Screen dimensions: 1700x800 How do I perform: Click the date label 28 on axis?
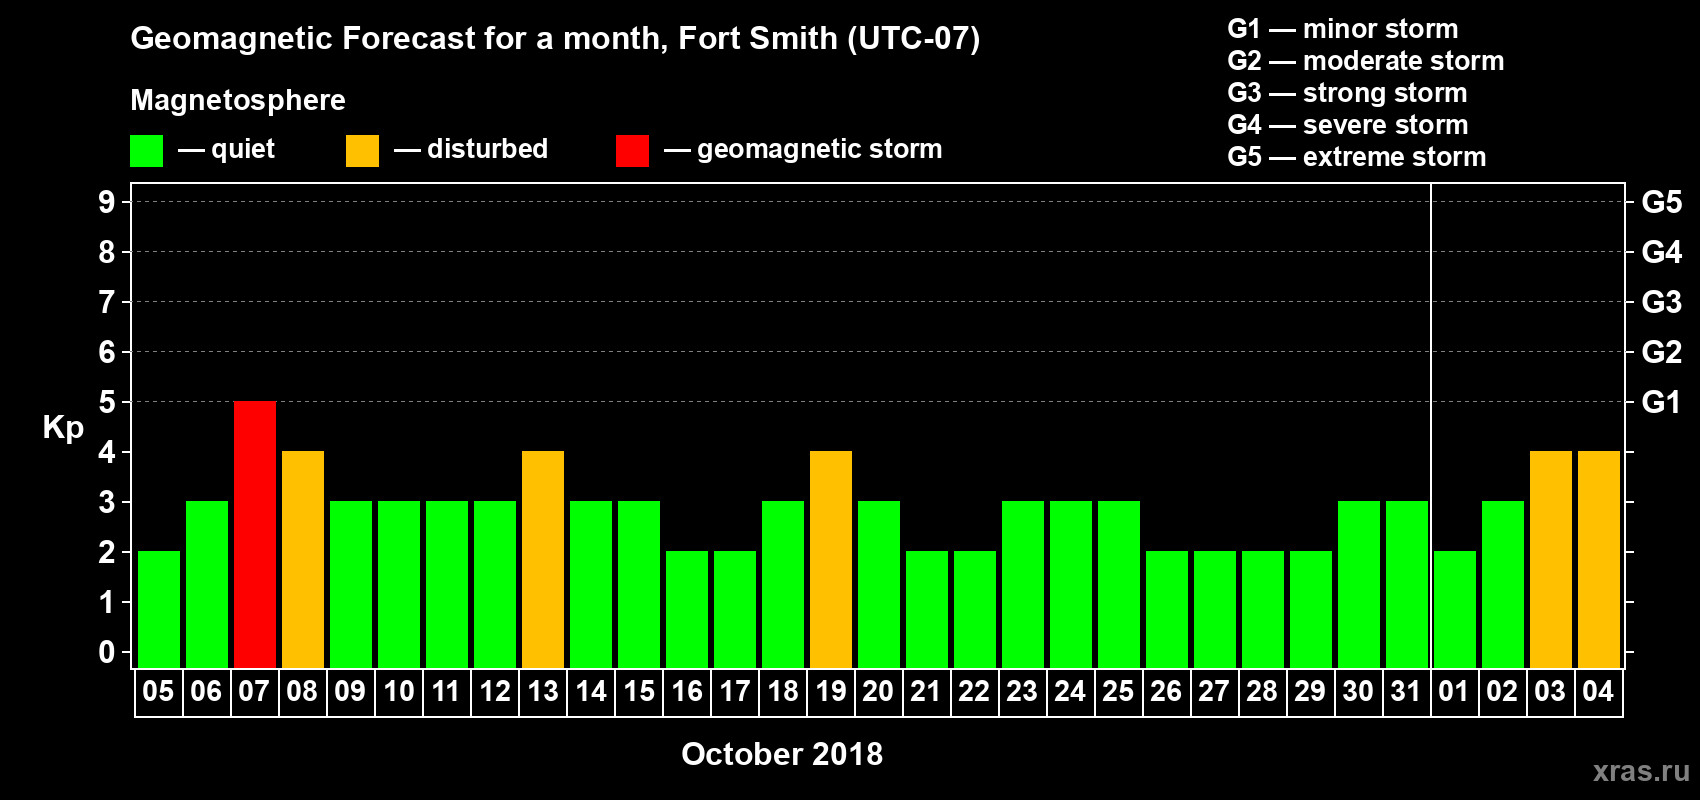coord(1262,692)
